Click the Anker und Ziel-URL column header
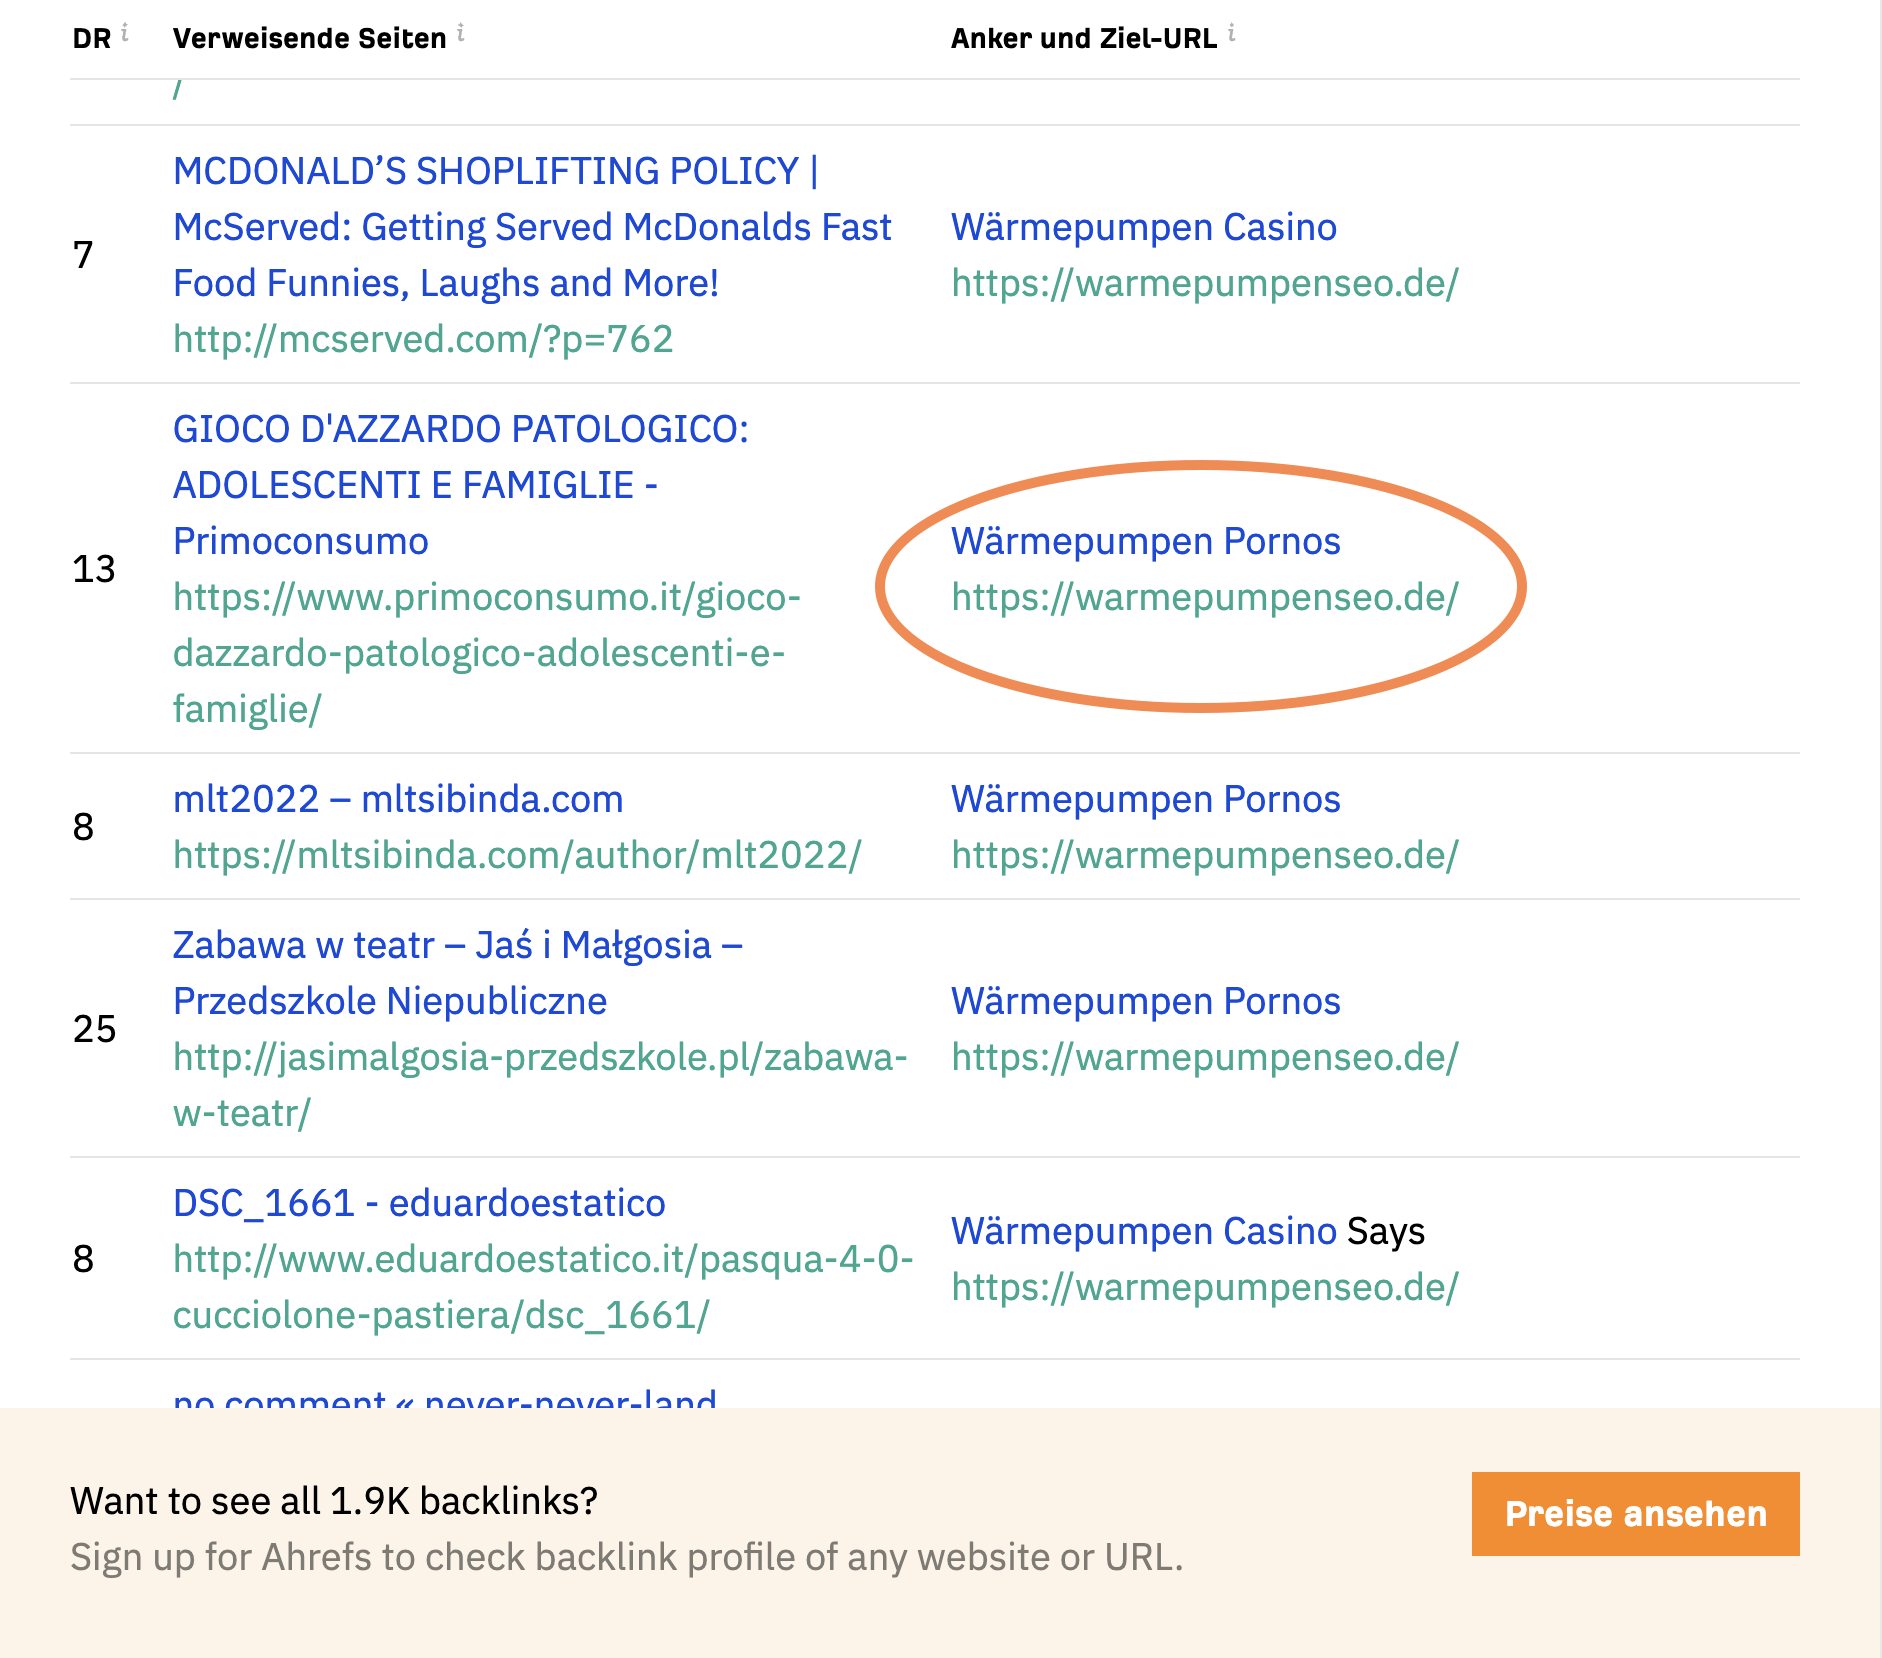Viewport: 1882px width, 1658px height. 1084,39
